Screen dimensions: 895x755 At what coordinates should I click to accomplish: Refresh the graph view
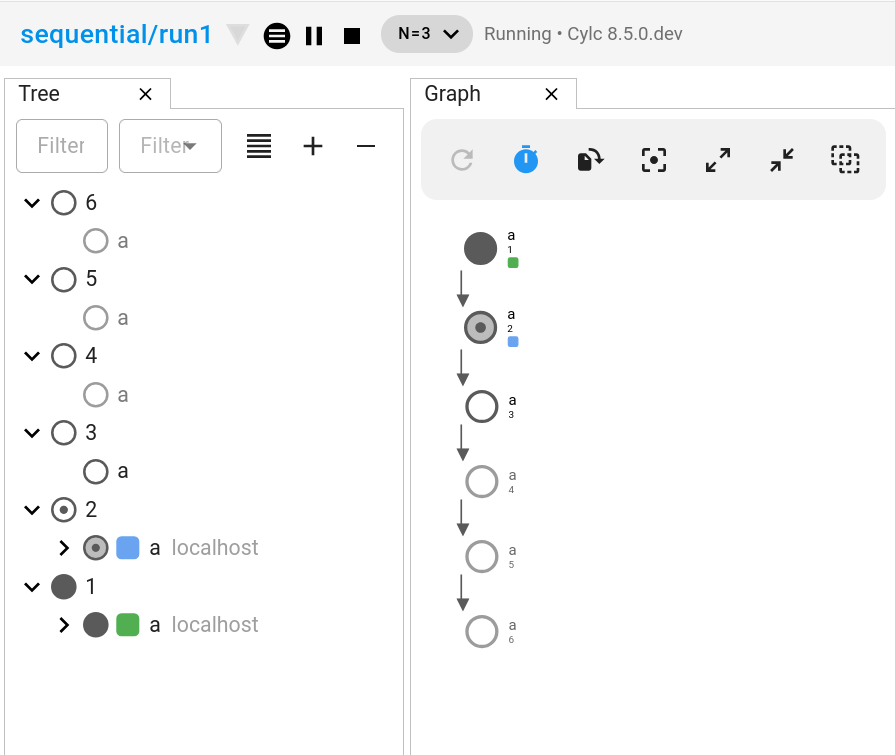(x=462, y=160)
